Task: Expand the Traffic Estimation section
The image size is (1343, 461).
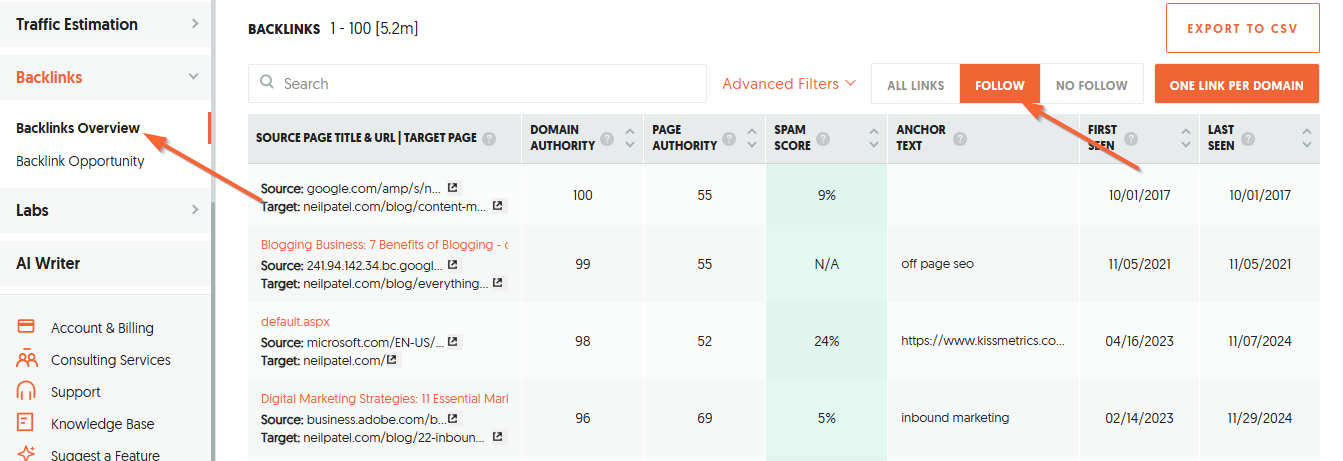Action: 105,24
